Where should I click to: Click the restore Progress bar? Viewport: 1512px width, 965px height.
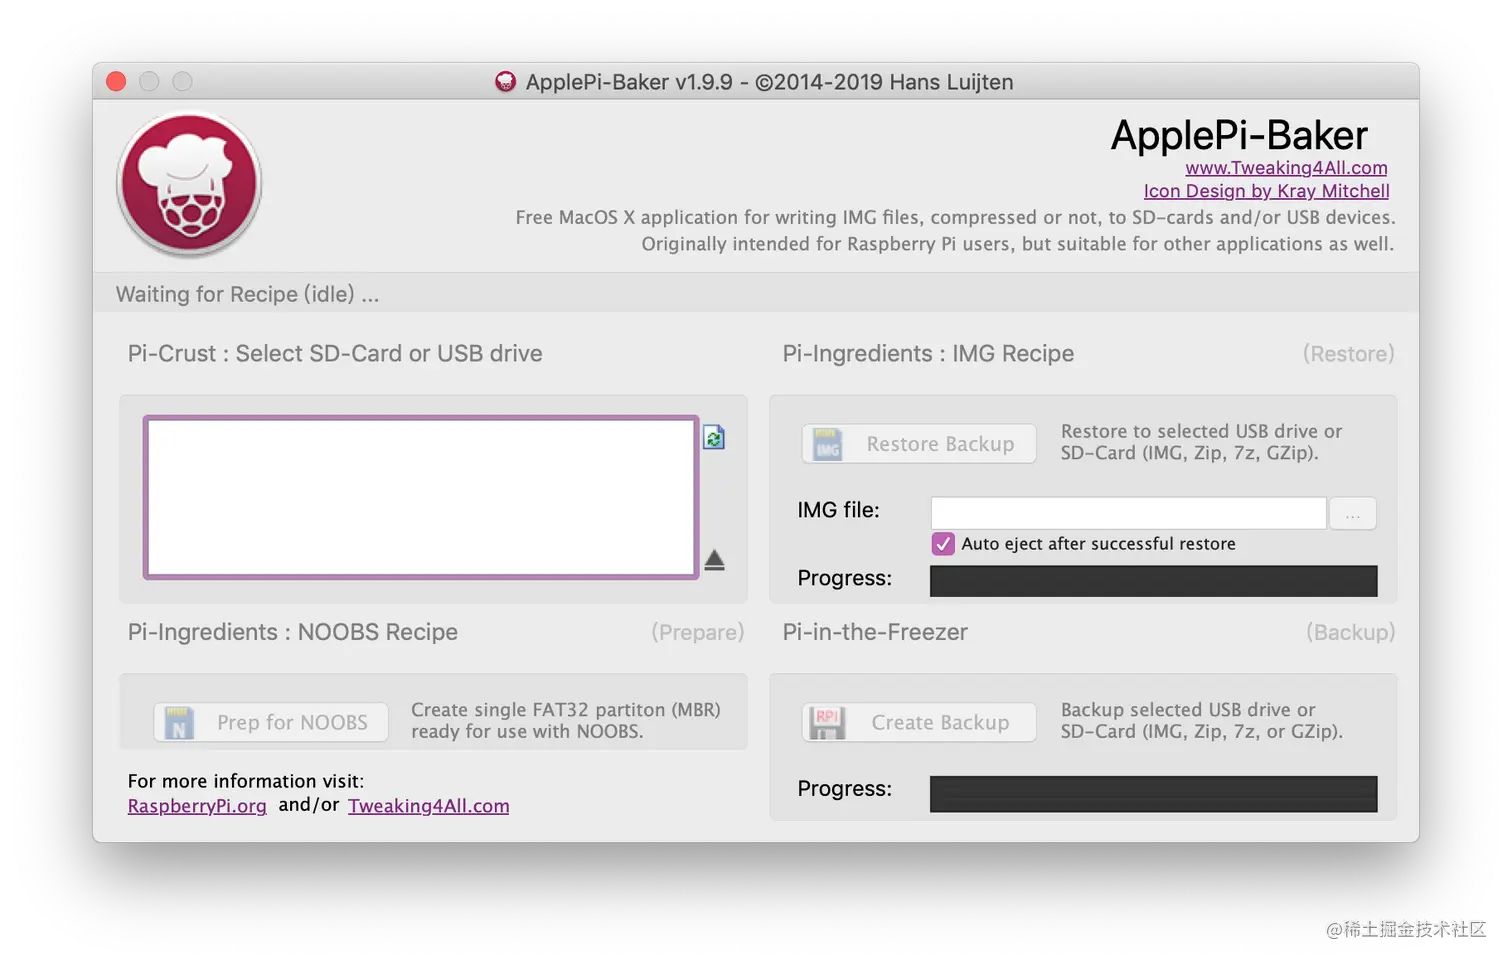(1153, 581)
